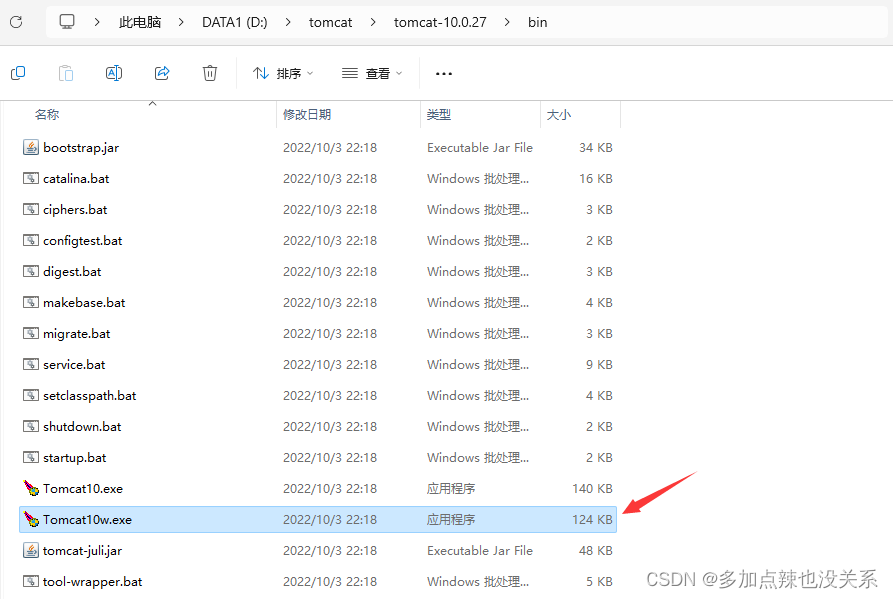Select the file name configtest.bat
The image size is (893, 599).
coord(83,240)
